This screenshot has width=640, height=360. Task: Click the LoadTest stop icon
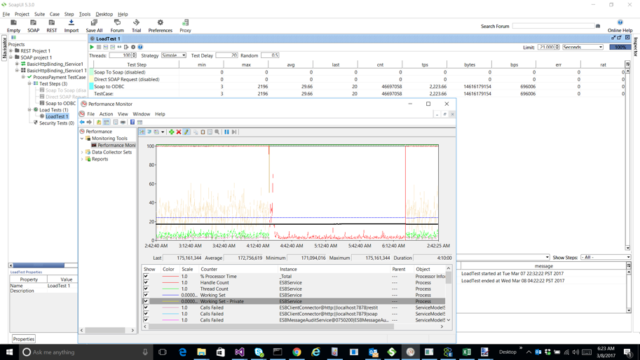pyautogui.click(x=99, y=47)
